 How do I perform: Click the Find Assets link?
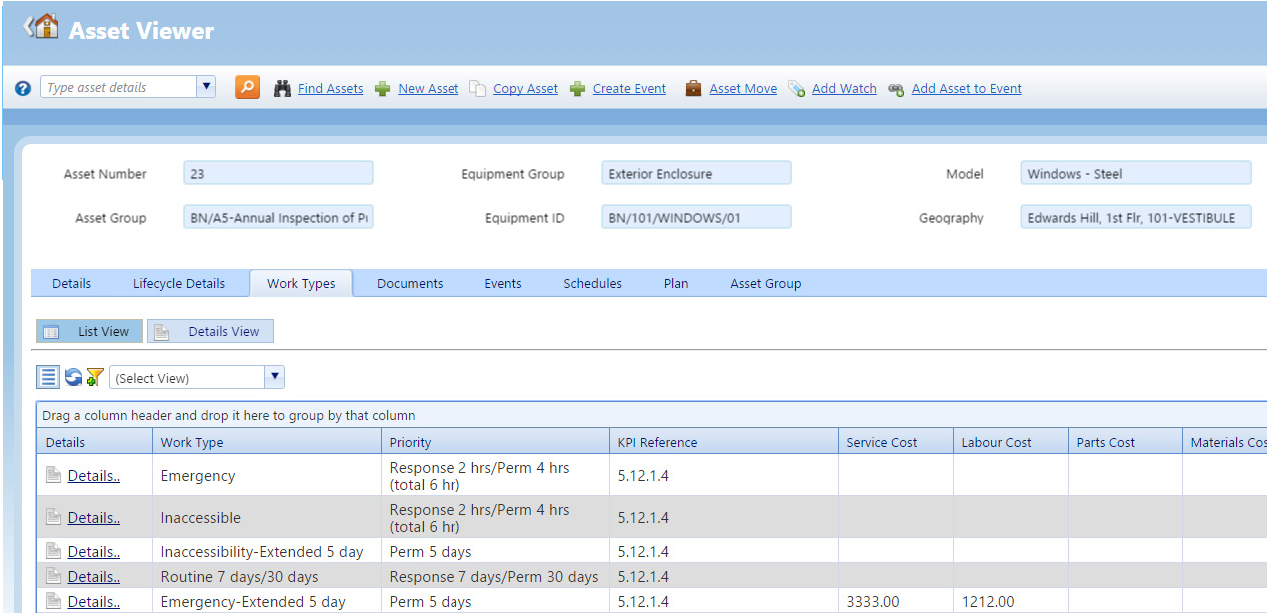tap(331, 88)
